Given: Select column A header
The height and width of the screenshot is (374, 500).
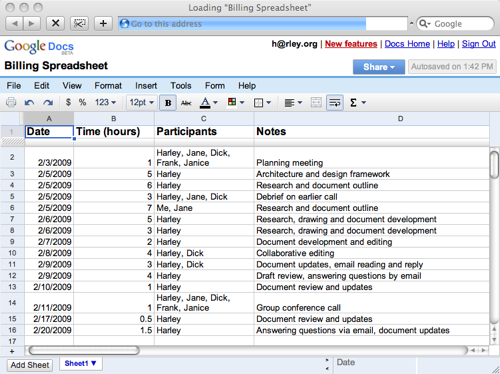Looking at the screenshot, I should coord(49,119).
